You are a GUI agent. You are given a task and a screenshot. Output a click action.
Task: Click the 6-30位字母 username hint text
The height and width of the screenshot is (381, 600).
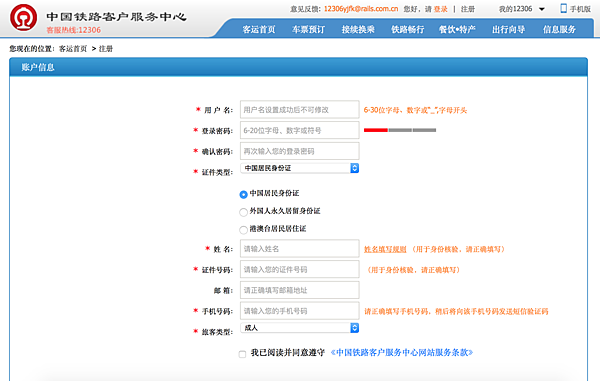(415, 110)
